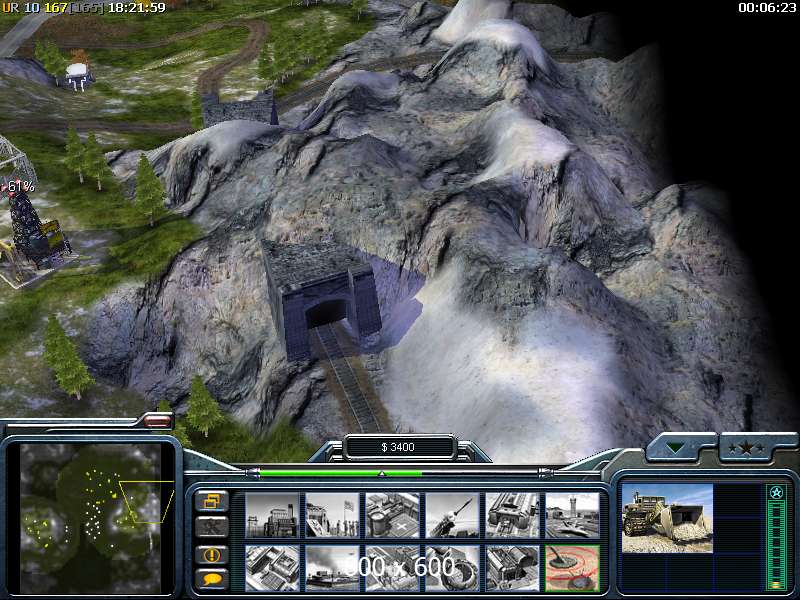Click the yellow viewport outline on minimap
Image resolution: width=800 pixels, height=600 pixels.
(146, 502)
